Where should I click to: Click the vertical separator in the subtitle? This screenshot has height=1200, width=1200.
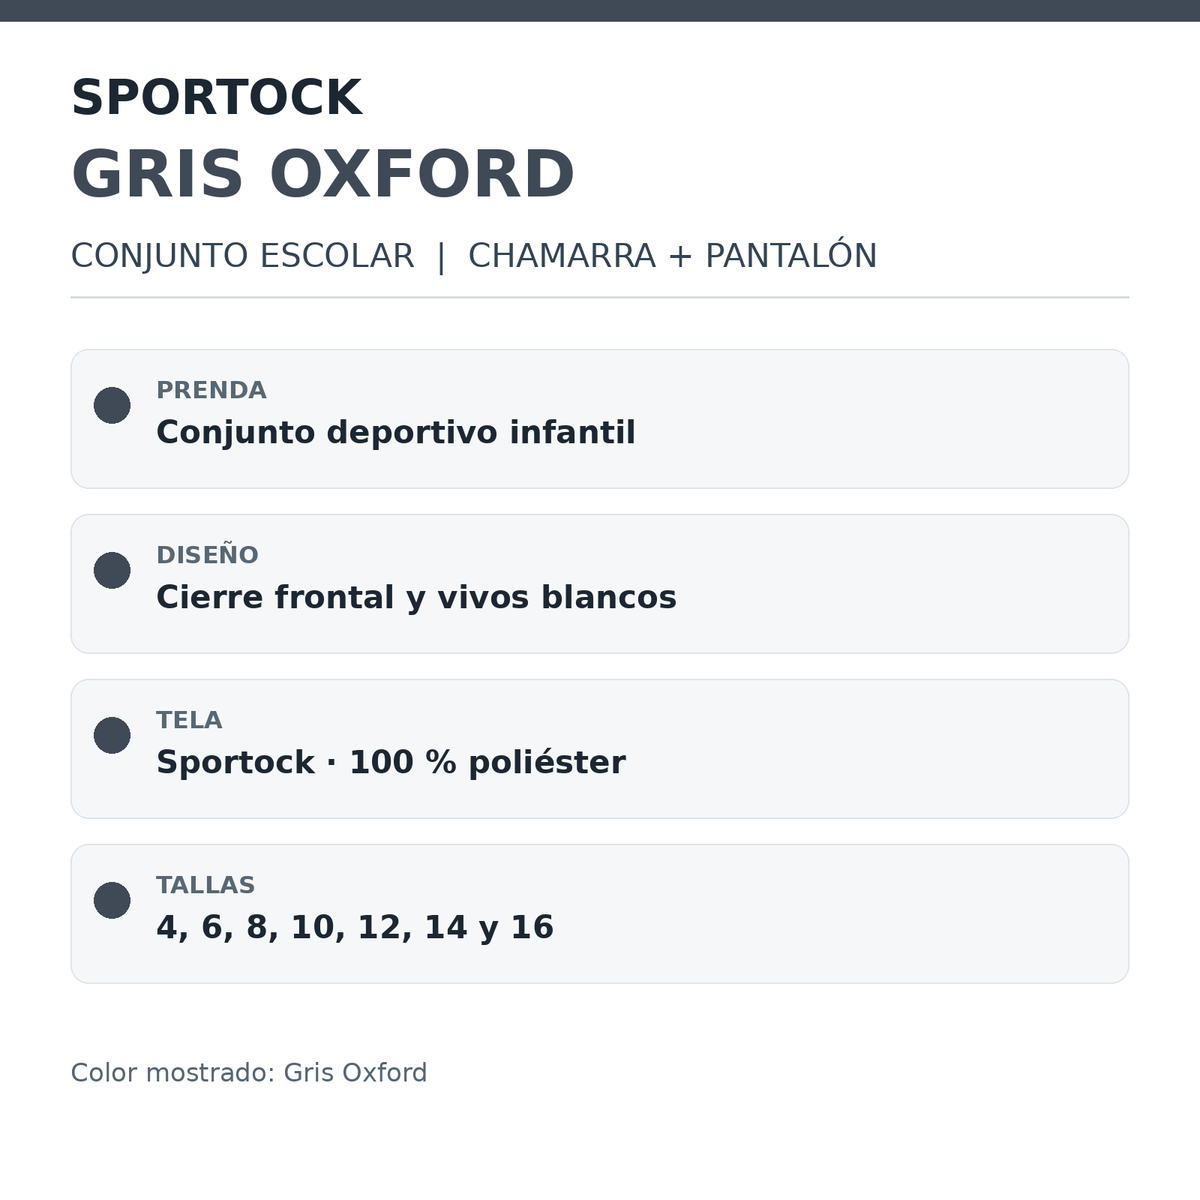click(x=441, y=257)
